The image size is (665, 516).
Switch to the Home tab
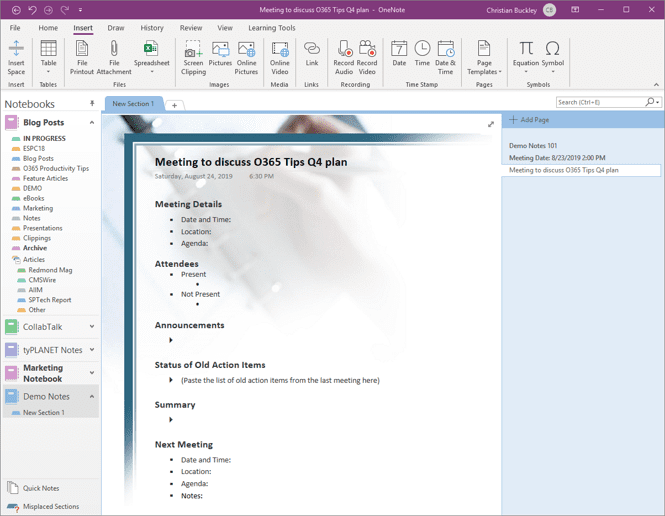coord(48,28)
